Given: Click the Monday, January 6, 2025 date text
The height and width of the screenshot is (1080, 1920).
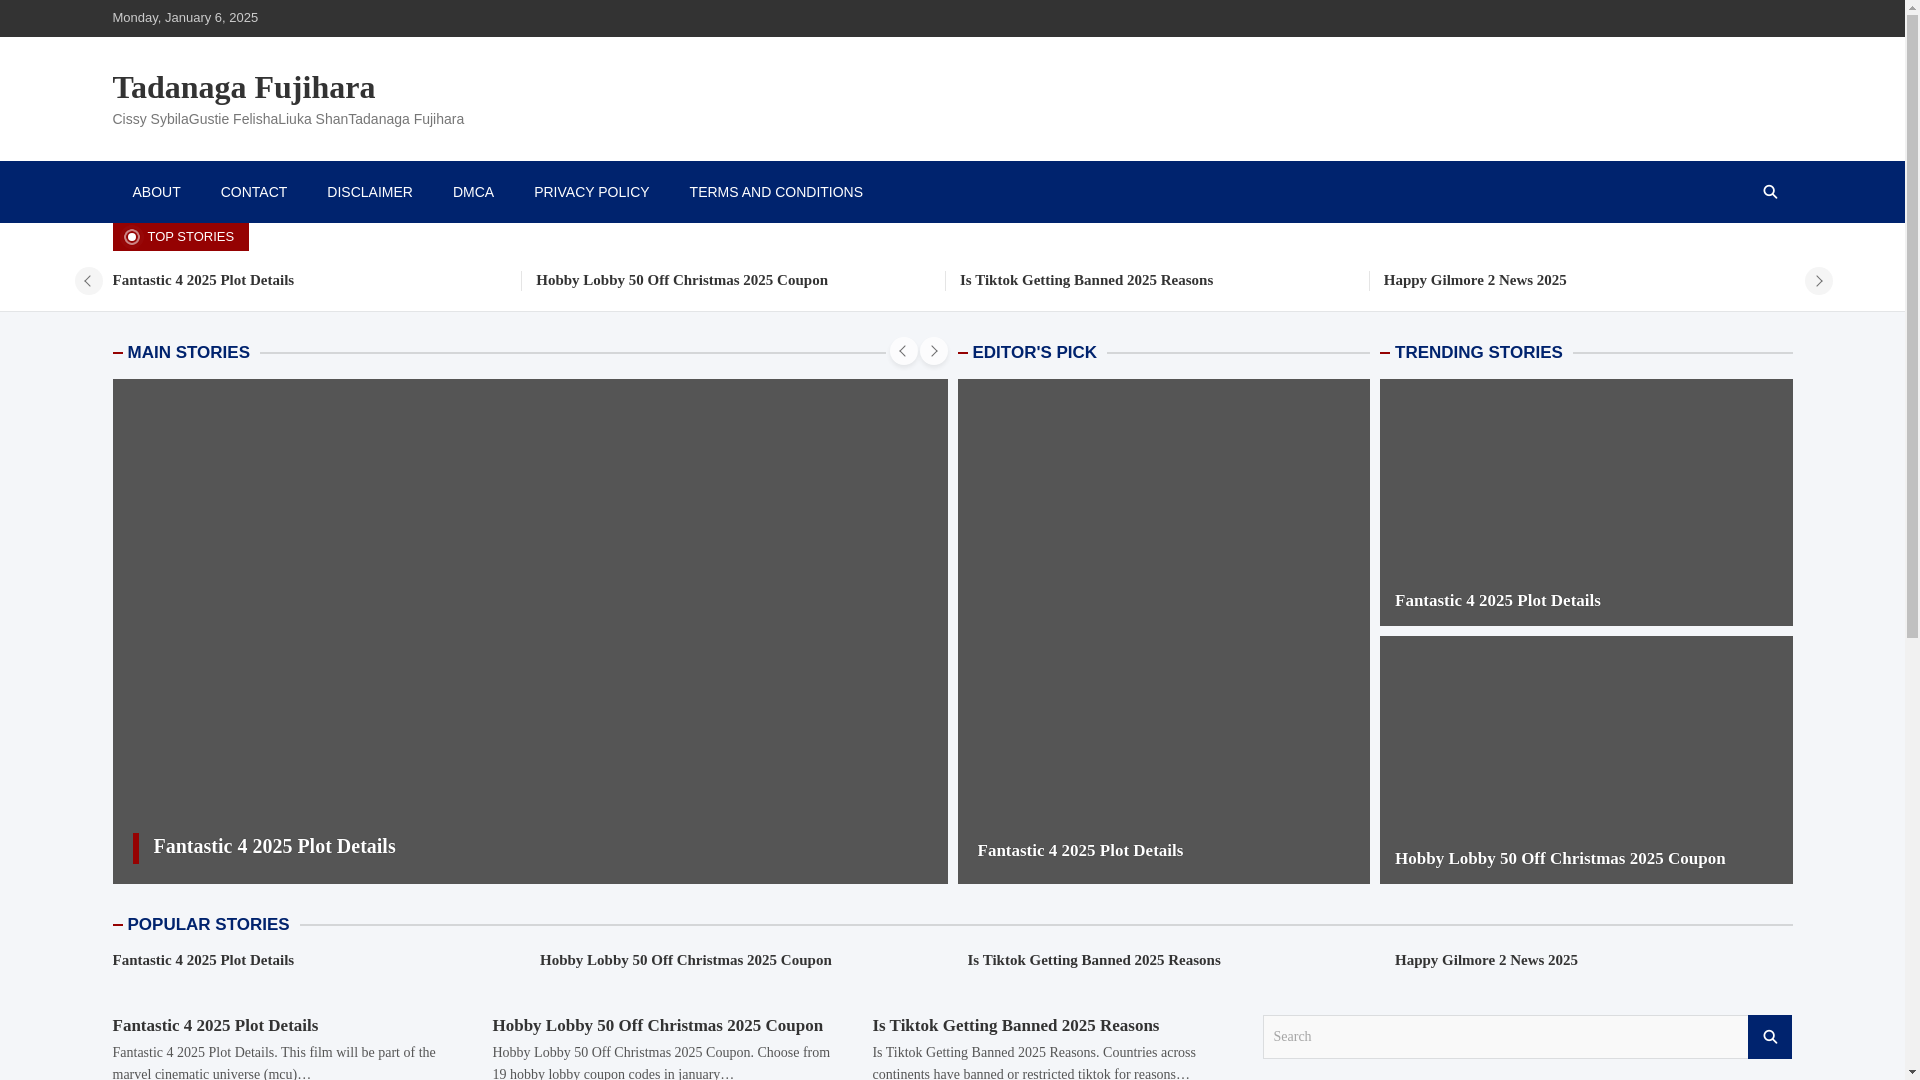Looking at the screenshot, I should pos(185,18).
